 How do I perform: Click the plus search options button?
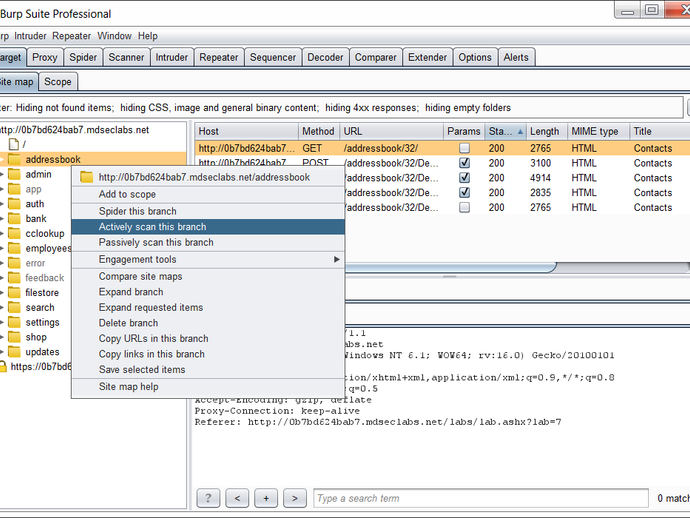266,498
